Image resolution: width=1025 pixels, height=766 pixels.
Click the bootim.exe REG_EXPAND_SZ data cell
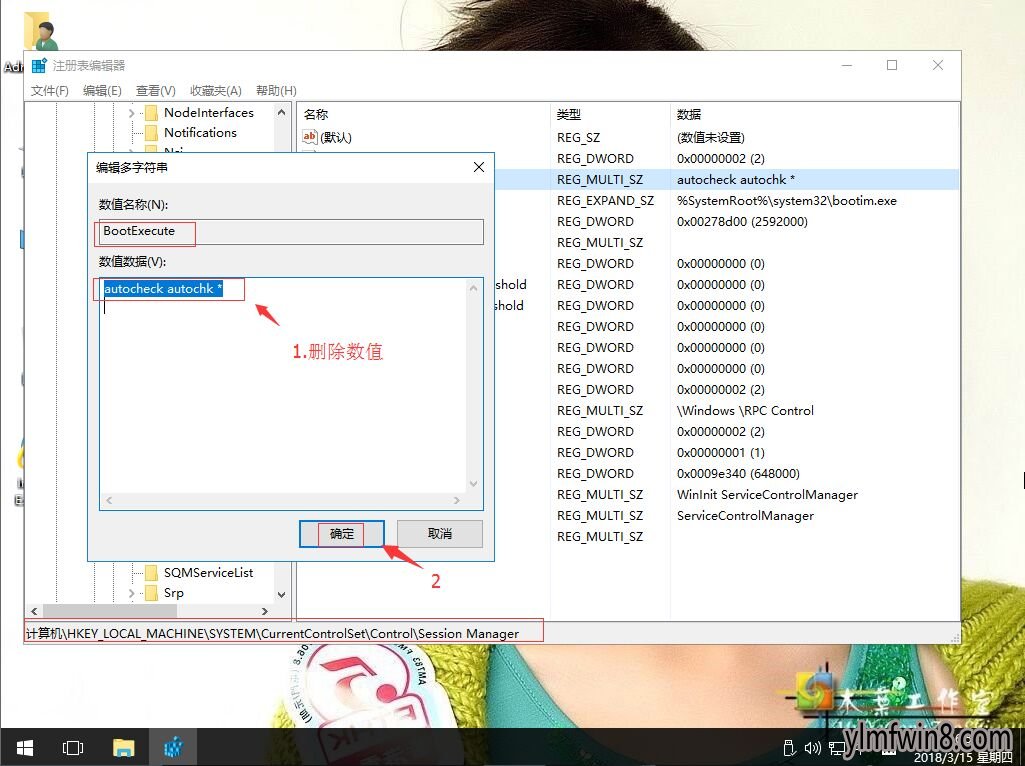click(x=786, y=201)
